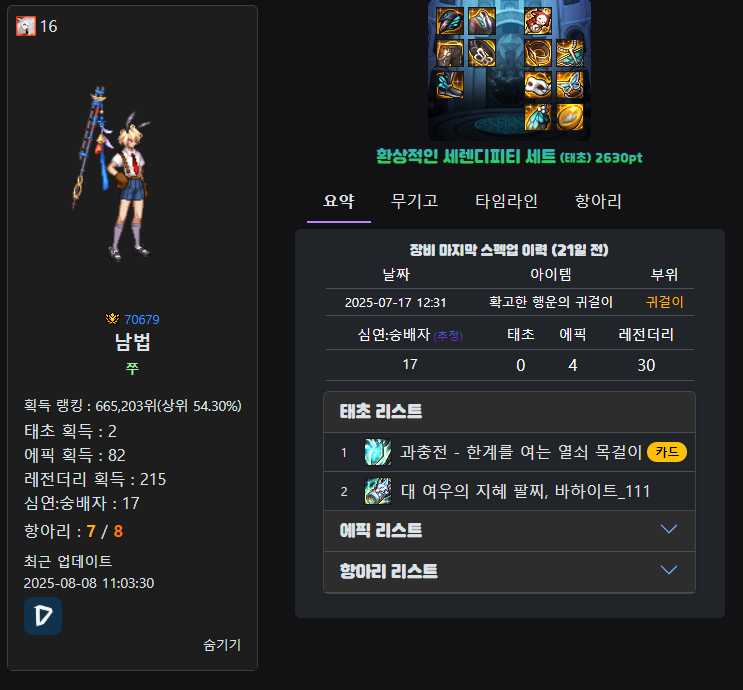Click the butterfly wing item icon

coord(538,117)
